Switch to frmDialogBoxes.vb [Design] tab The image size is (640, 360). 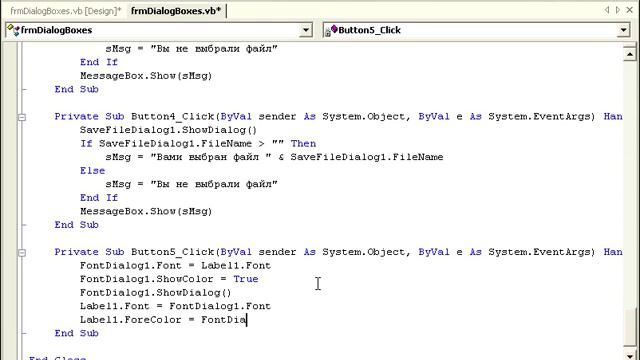[66, 11]
